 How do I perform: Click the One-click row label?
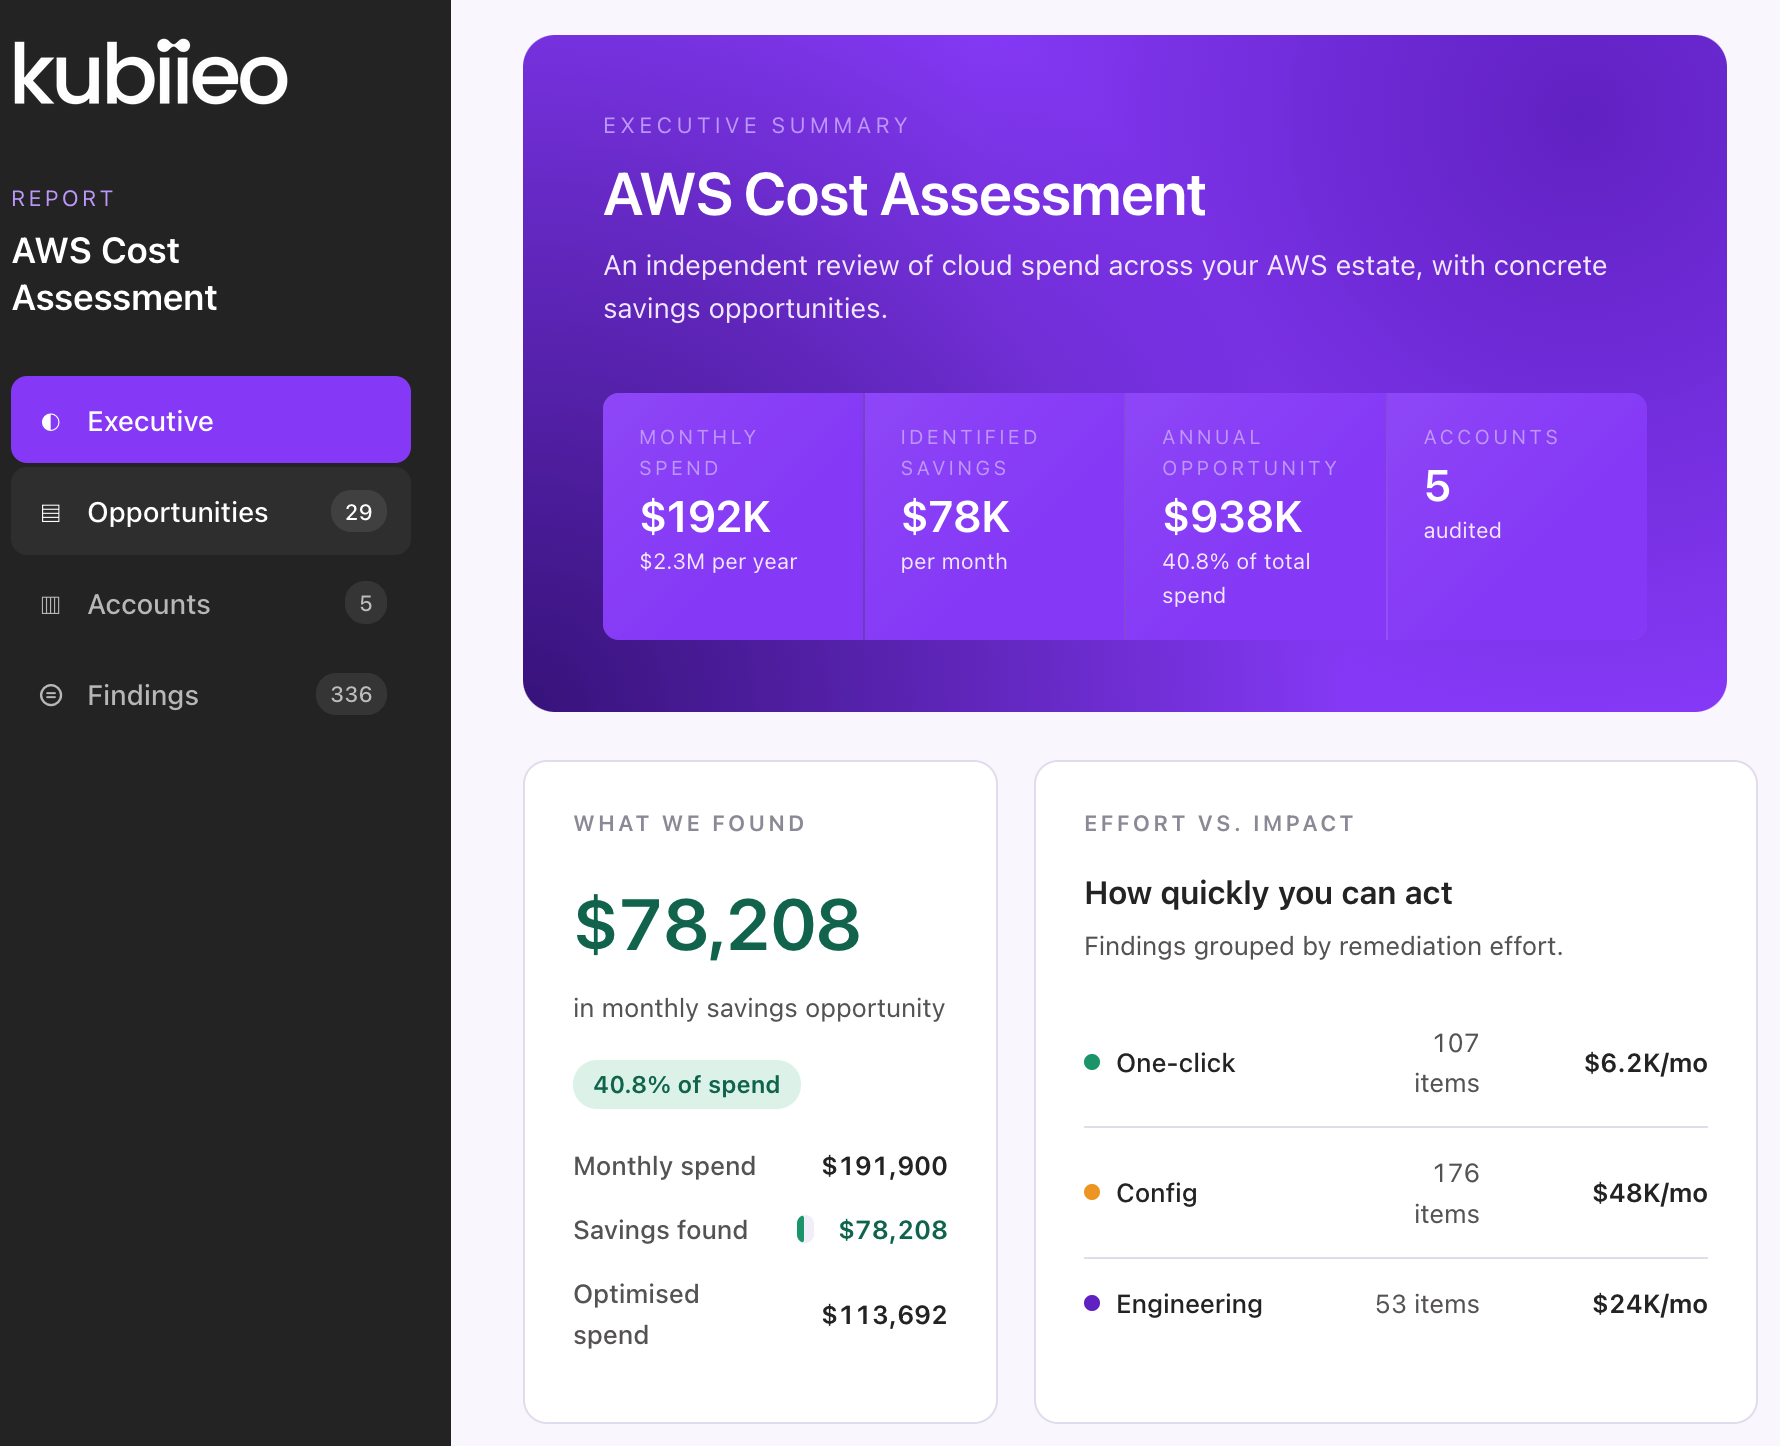1176,1063
